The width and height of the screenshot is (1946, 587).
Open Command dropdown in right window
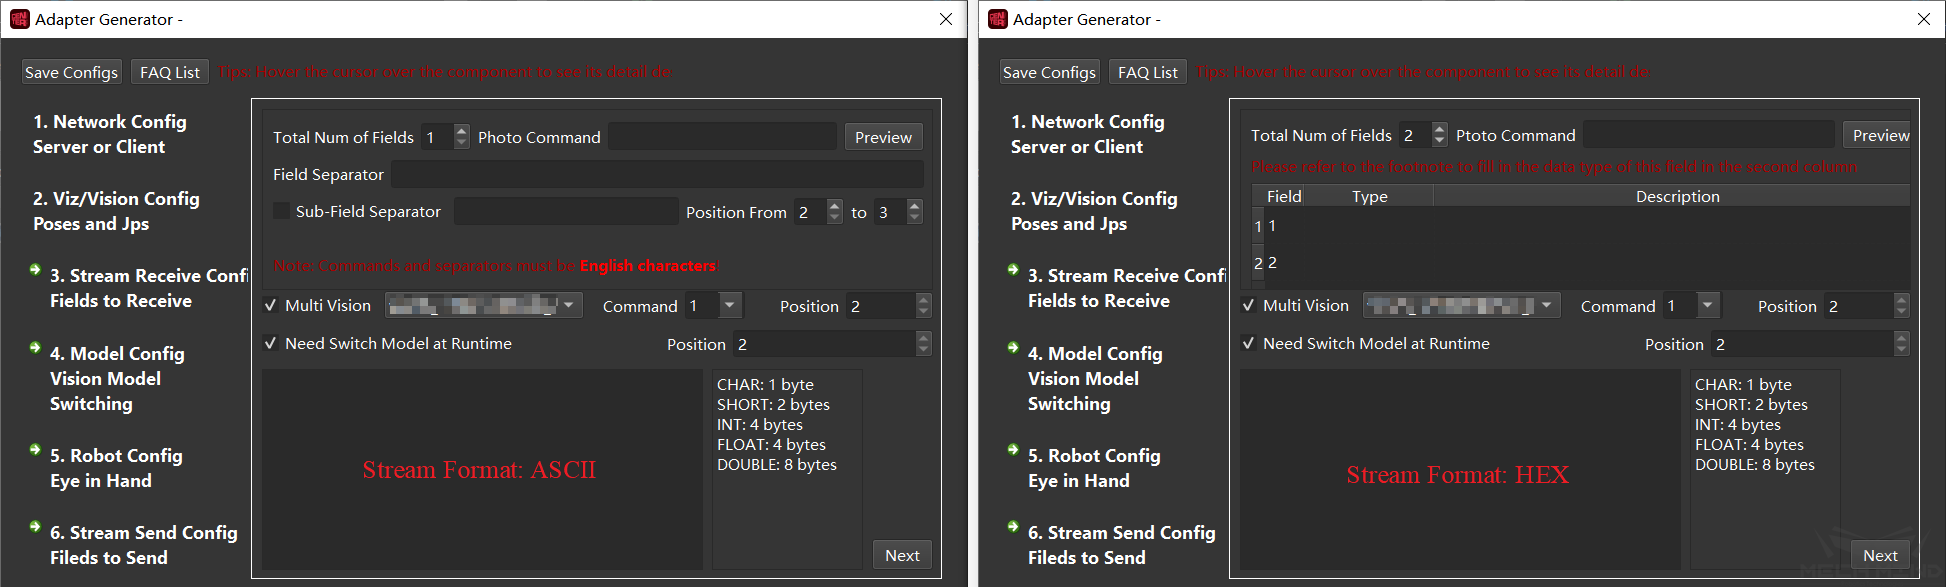click(x=1691, y=305)
